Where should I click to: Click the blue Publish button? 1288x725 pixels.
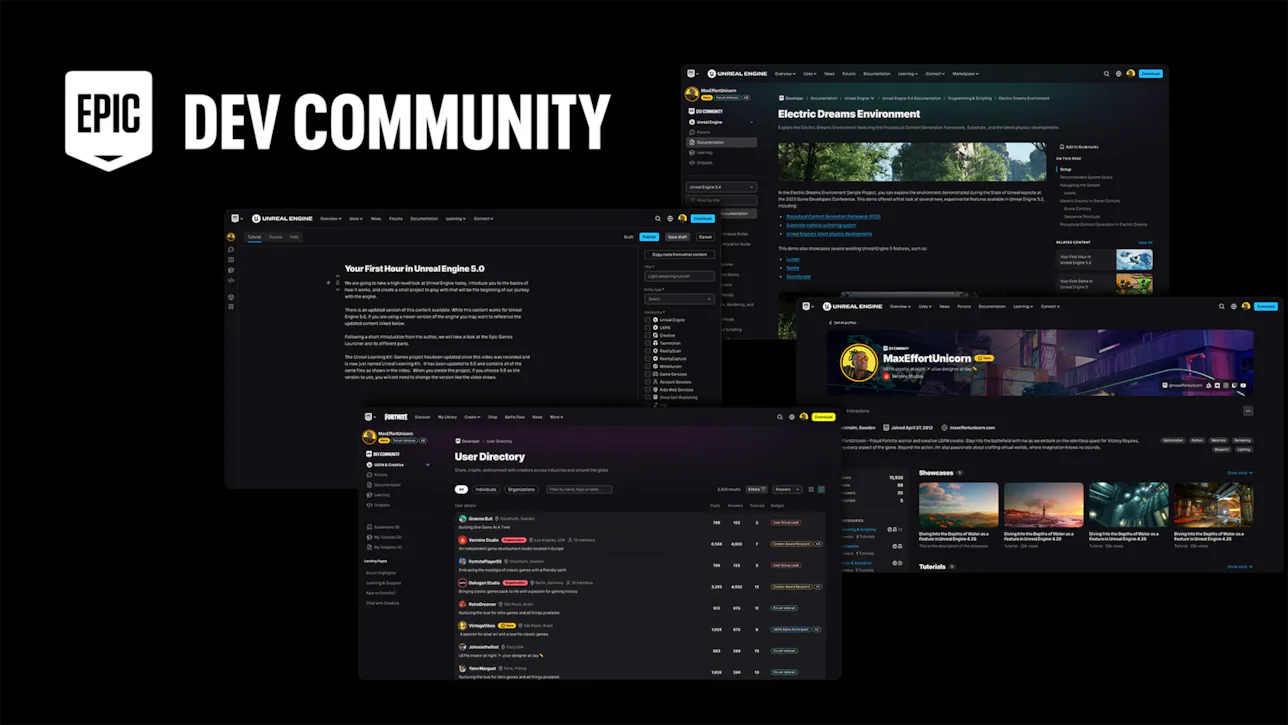tap(649, 237)
